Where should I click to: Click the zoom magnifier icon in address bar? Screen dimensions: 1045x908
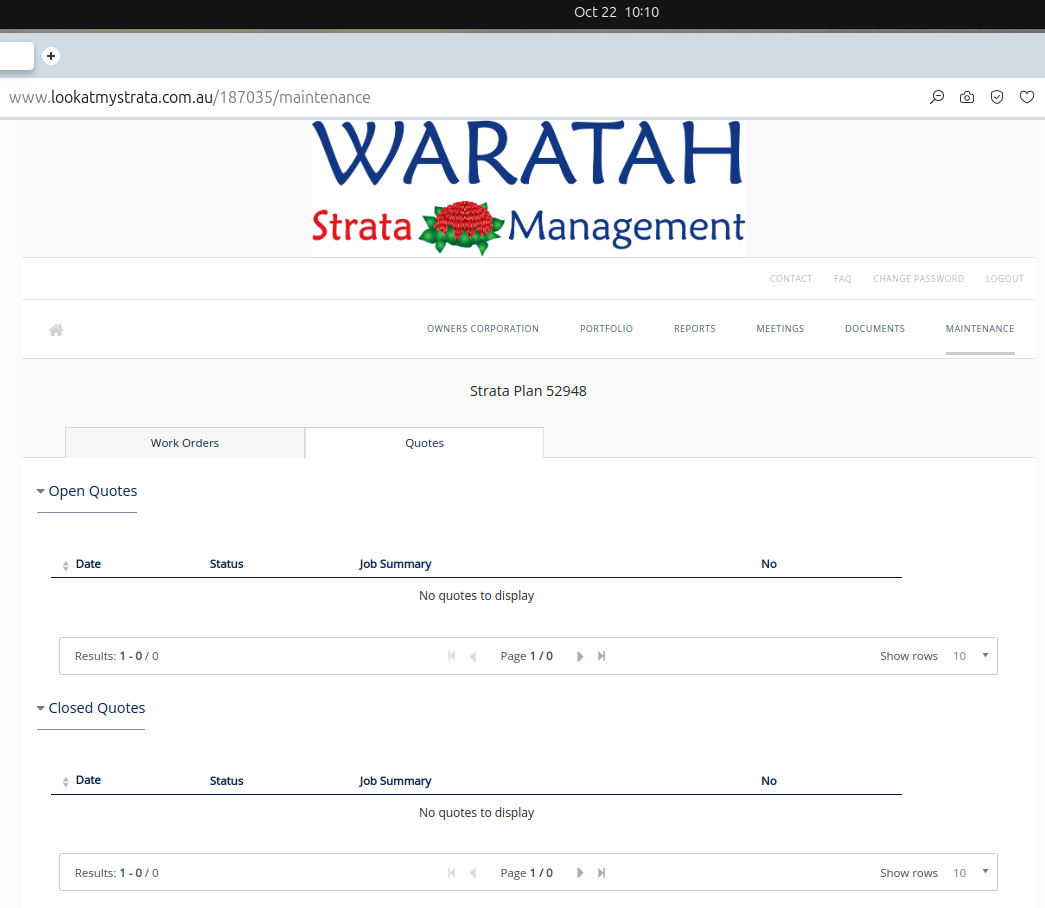[x=937, y=97]
